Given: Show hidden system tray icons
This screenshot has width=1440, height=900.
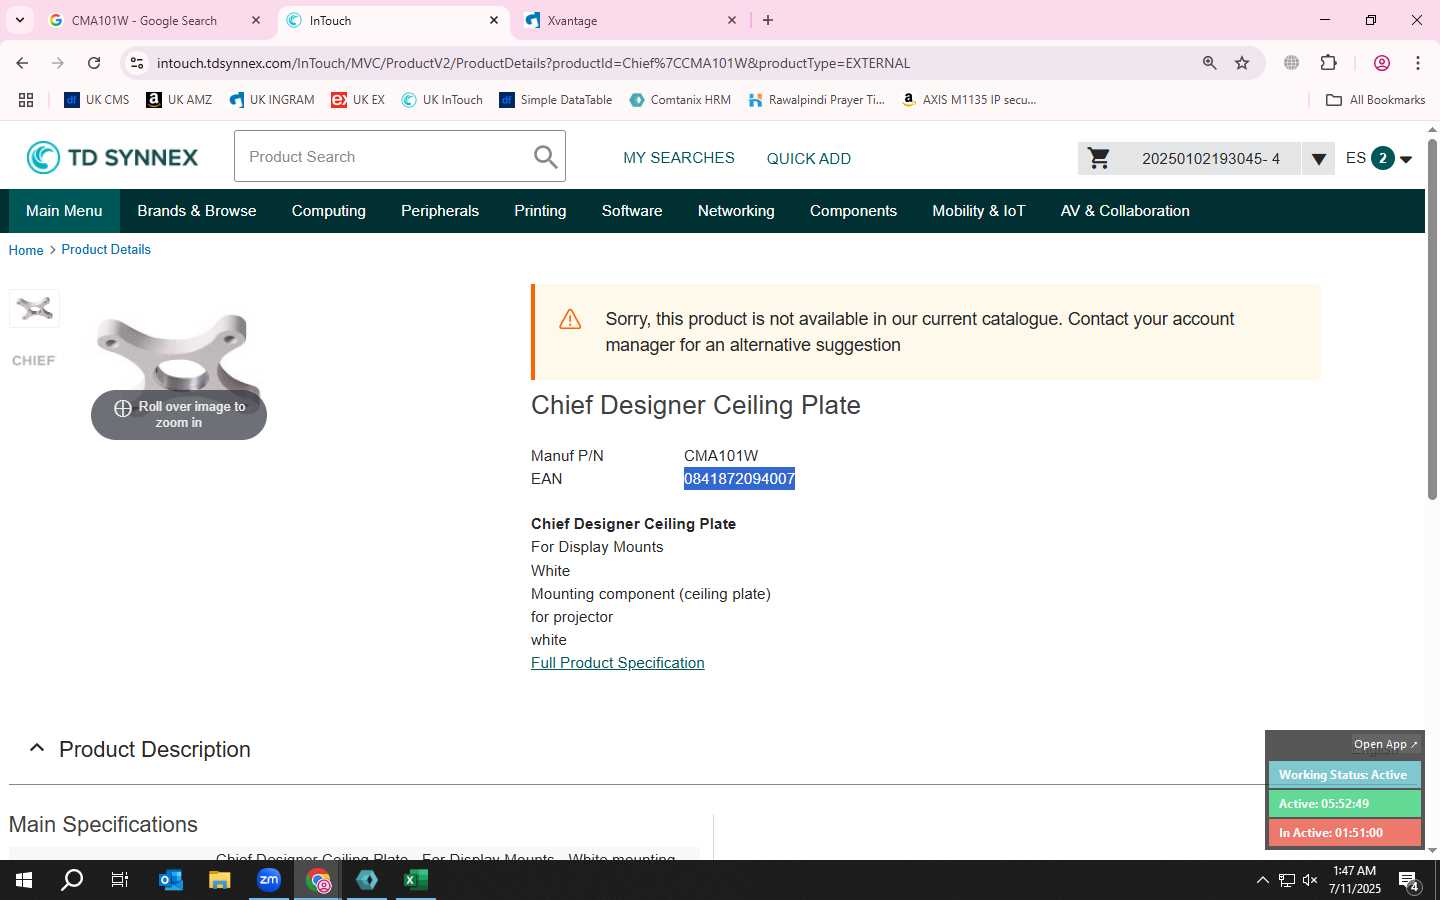Looking at the screenshot, I should 1262,880.
